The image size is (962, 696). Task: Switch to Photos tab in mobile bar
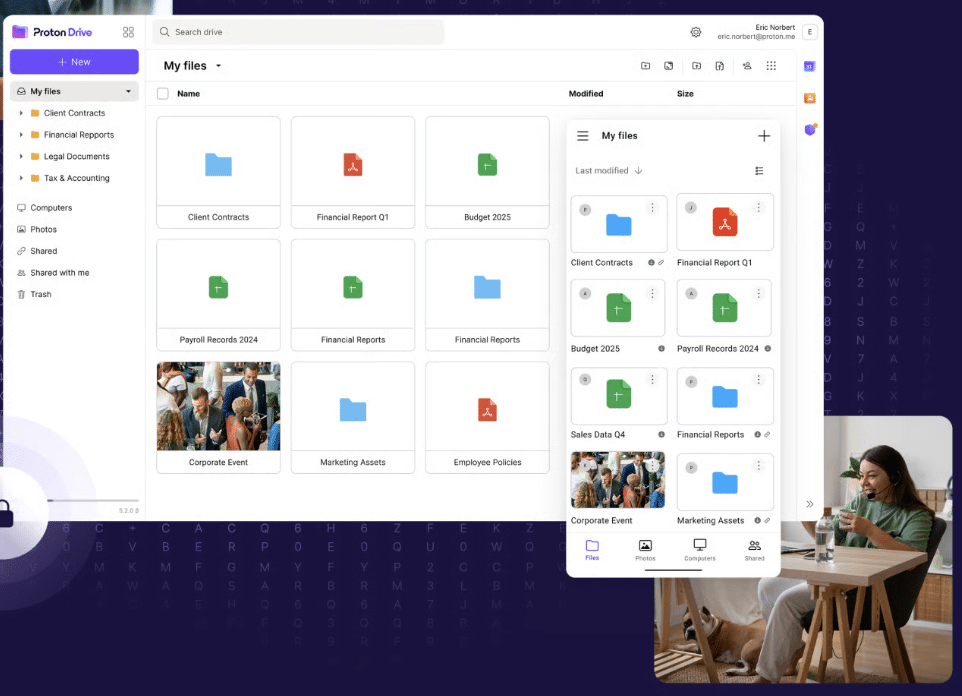pyautogui.click(x=645, y=549)
